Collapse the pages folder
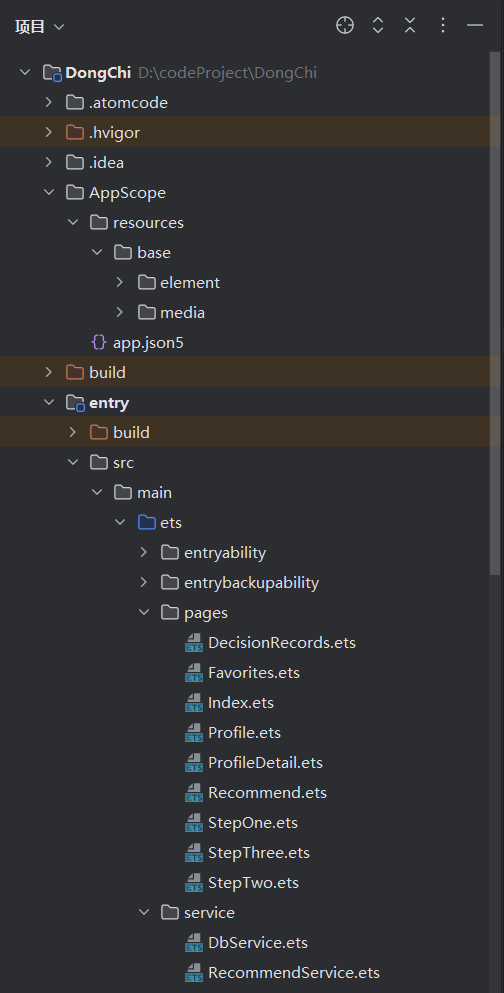 [x=144, y=612]
